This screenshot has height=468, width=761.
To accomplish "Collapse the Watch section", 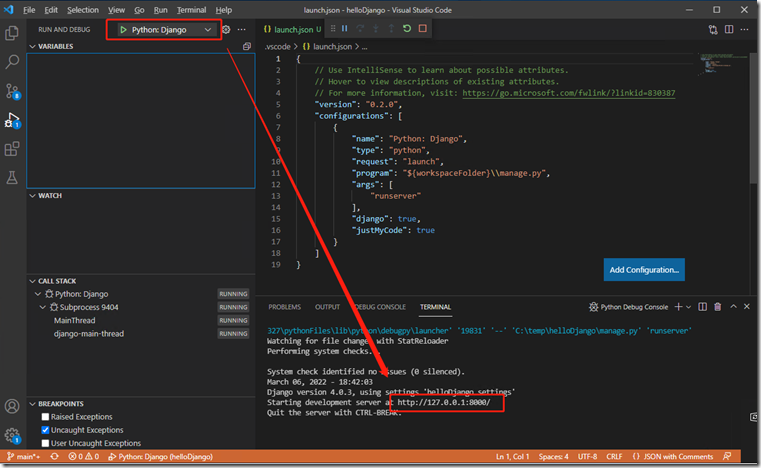I will (33, 196).
